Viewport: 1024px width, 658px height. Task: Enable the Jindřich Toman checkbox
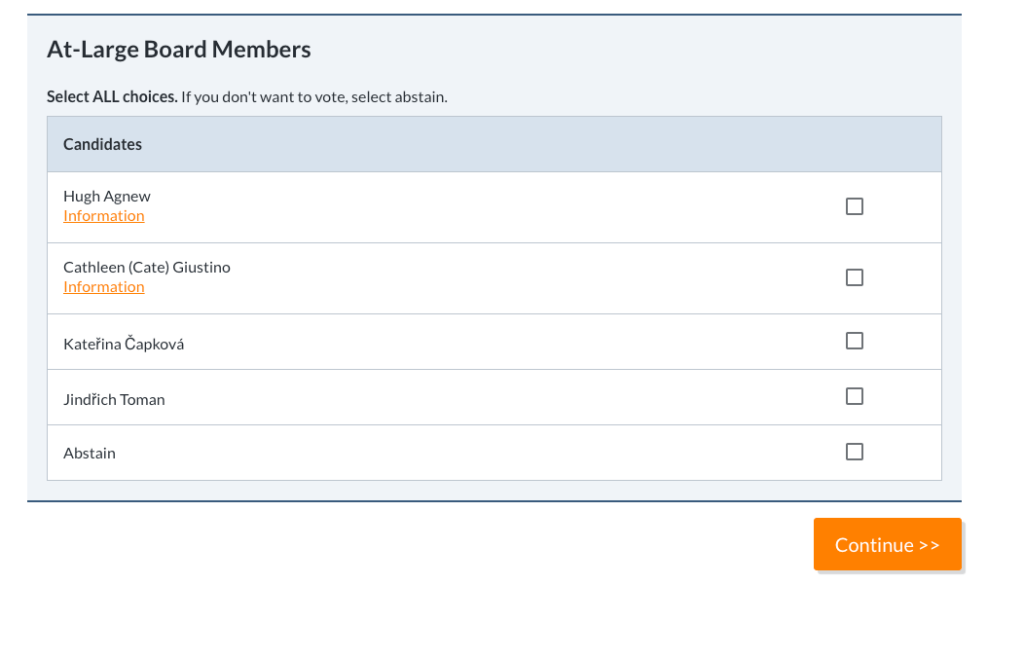(x=854, y=396)
